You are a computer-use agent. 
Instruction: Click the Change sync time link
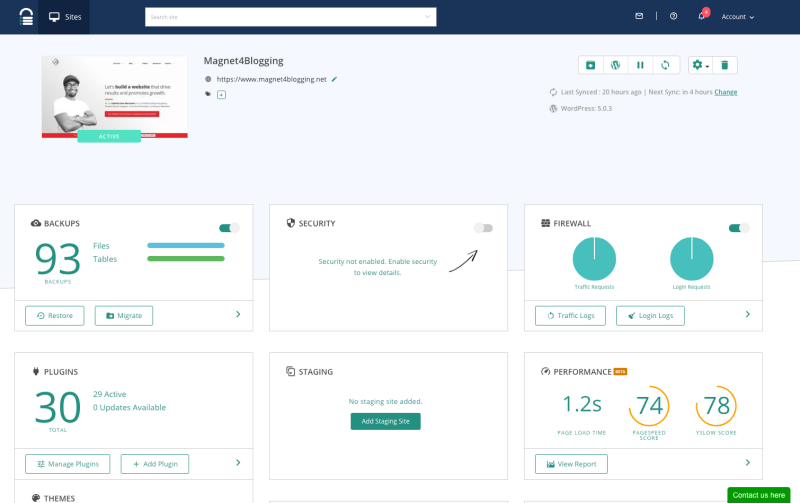[x=726, y=92]
